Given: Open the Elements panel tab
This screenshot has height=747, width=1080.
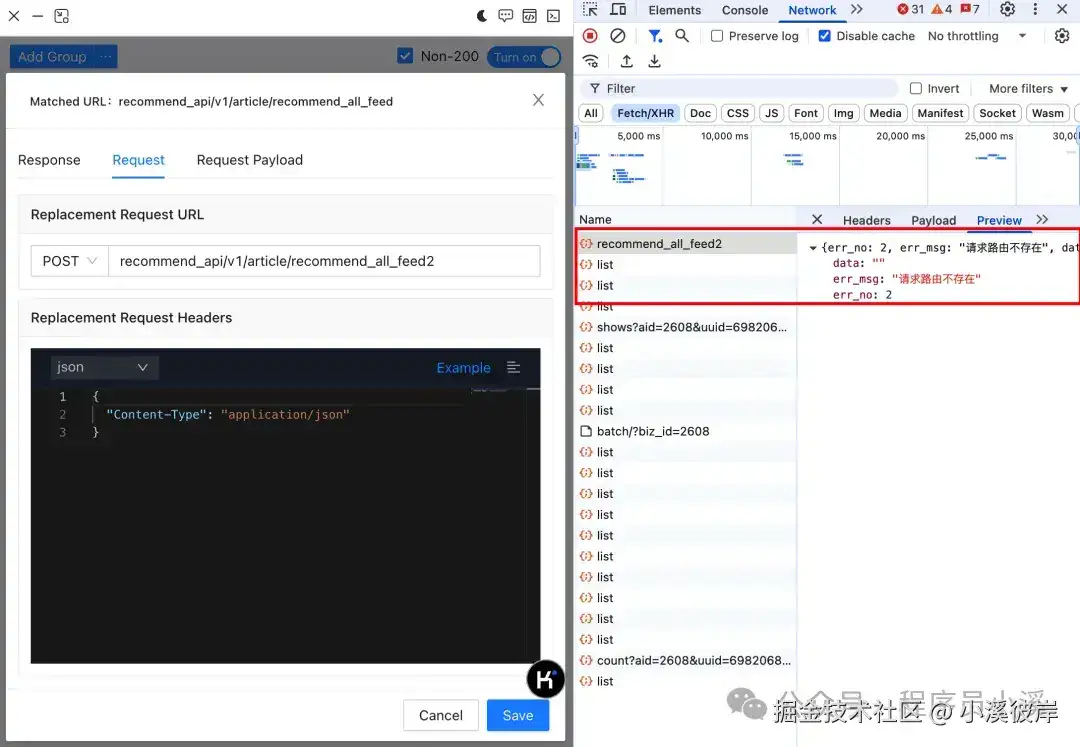Looking at the screenshot, I should pos(674,10).
